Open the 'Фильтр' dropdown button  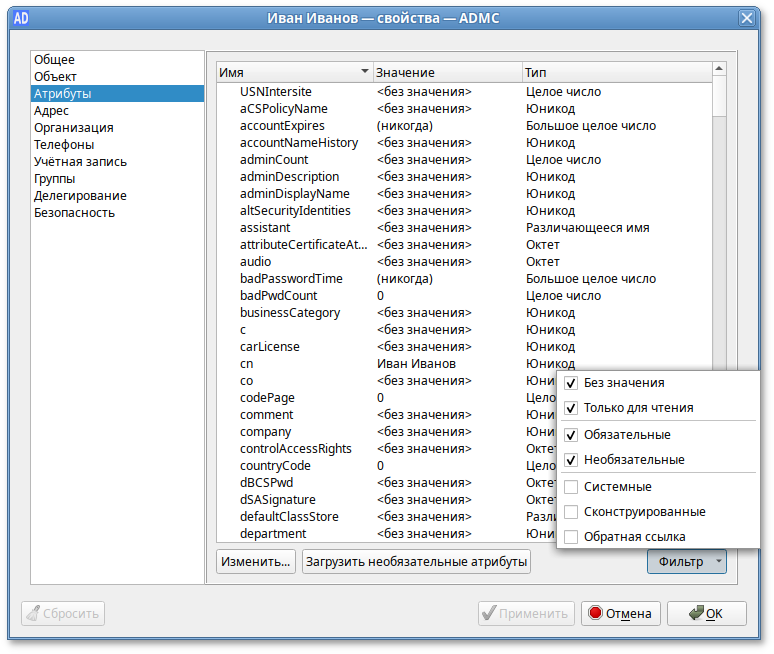(x=686, y=562)
